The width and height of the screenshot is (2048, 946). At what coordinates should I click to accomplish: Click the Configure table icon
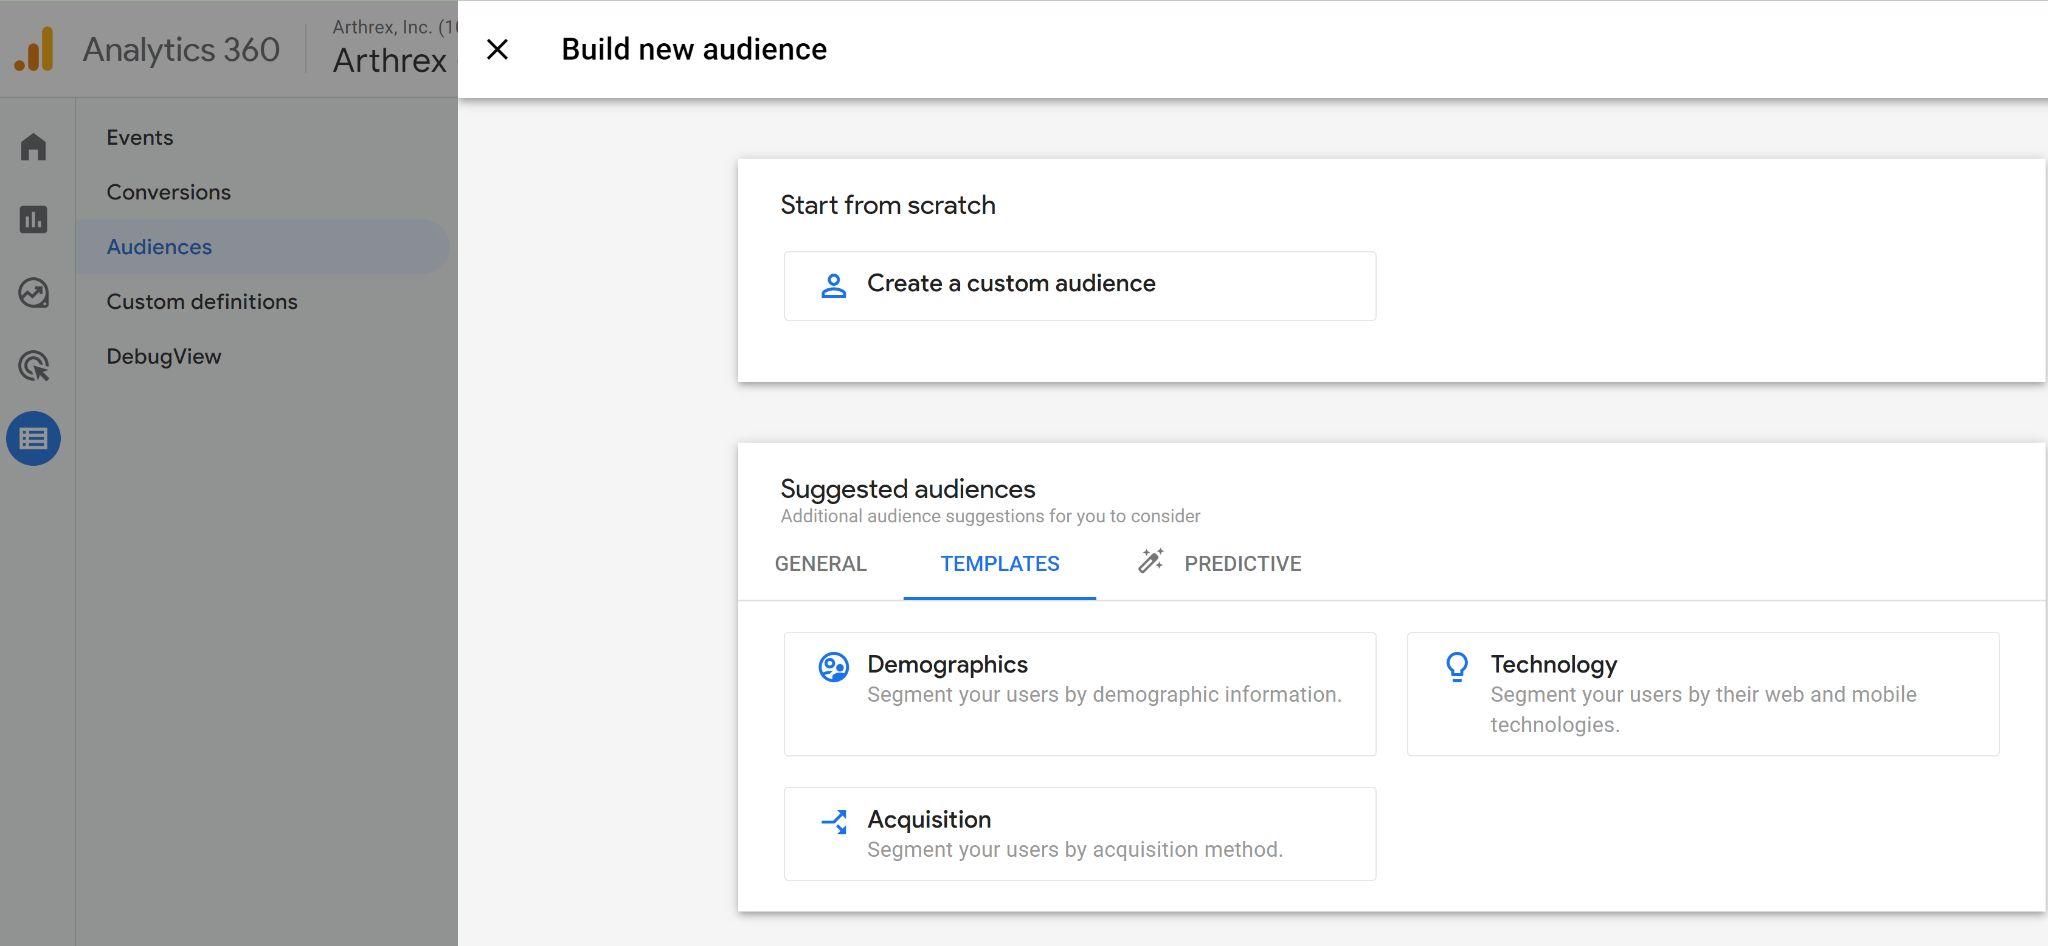click(33, 439)
